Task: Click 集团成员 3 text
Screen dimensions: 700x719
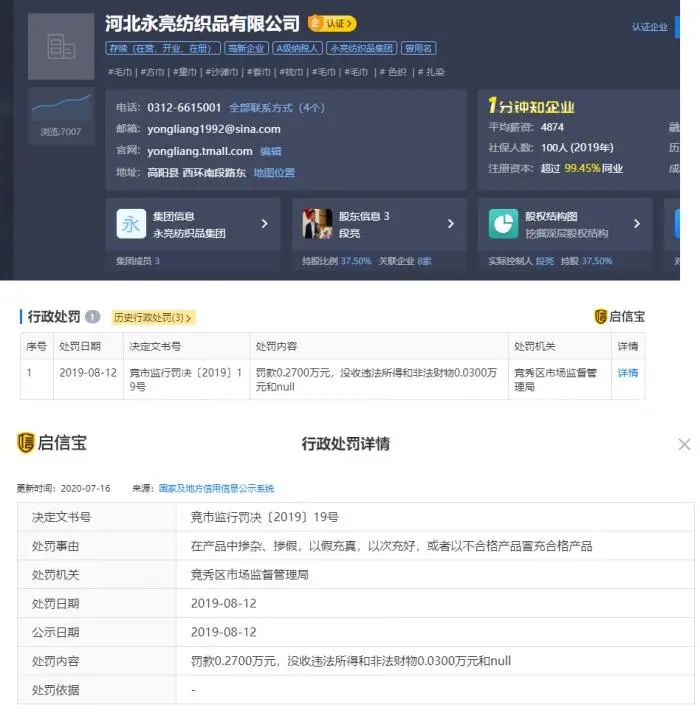Action: (x=138, y=261)
